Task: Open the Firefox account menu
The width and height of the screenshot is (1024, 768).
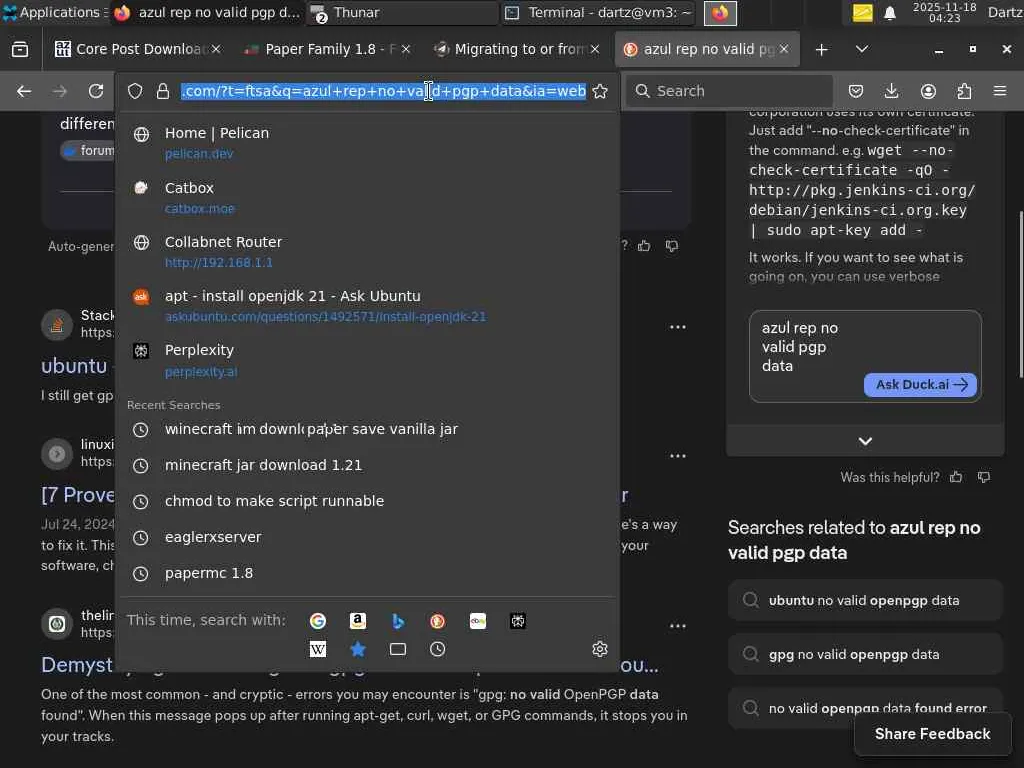Action: [928, 91]
